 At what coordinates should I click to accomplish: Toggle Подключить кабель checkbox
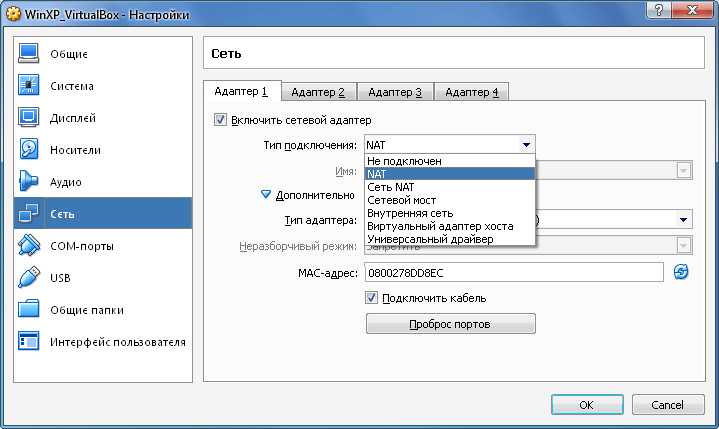pos(371,298)
